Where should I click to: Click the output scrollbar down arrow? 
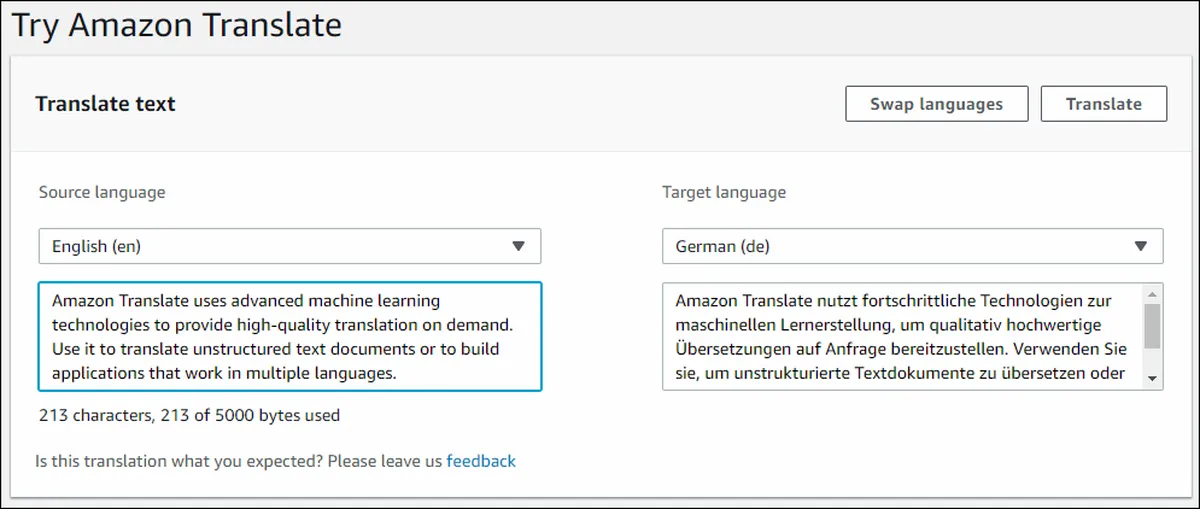coord(1152,378)
